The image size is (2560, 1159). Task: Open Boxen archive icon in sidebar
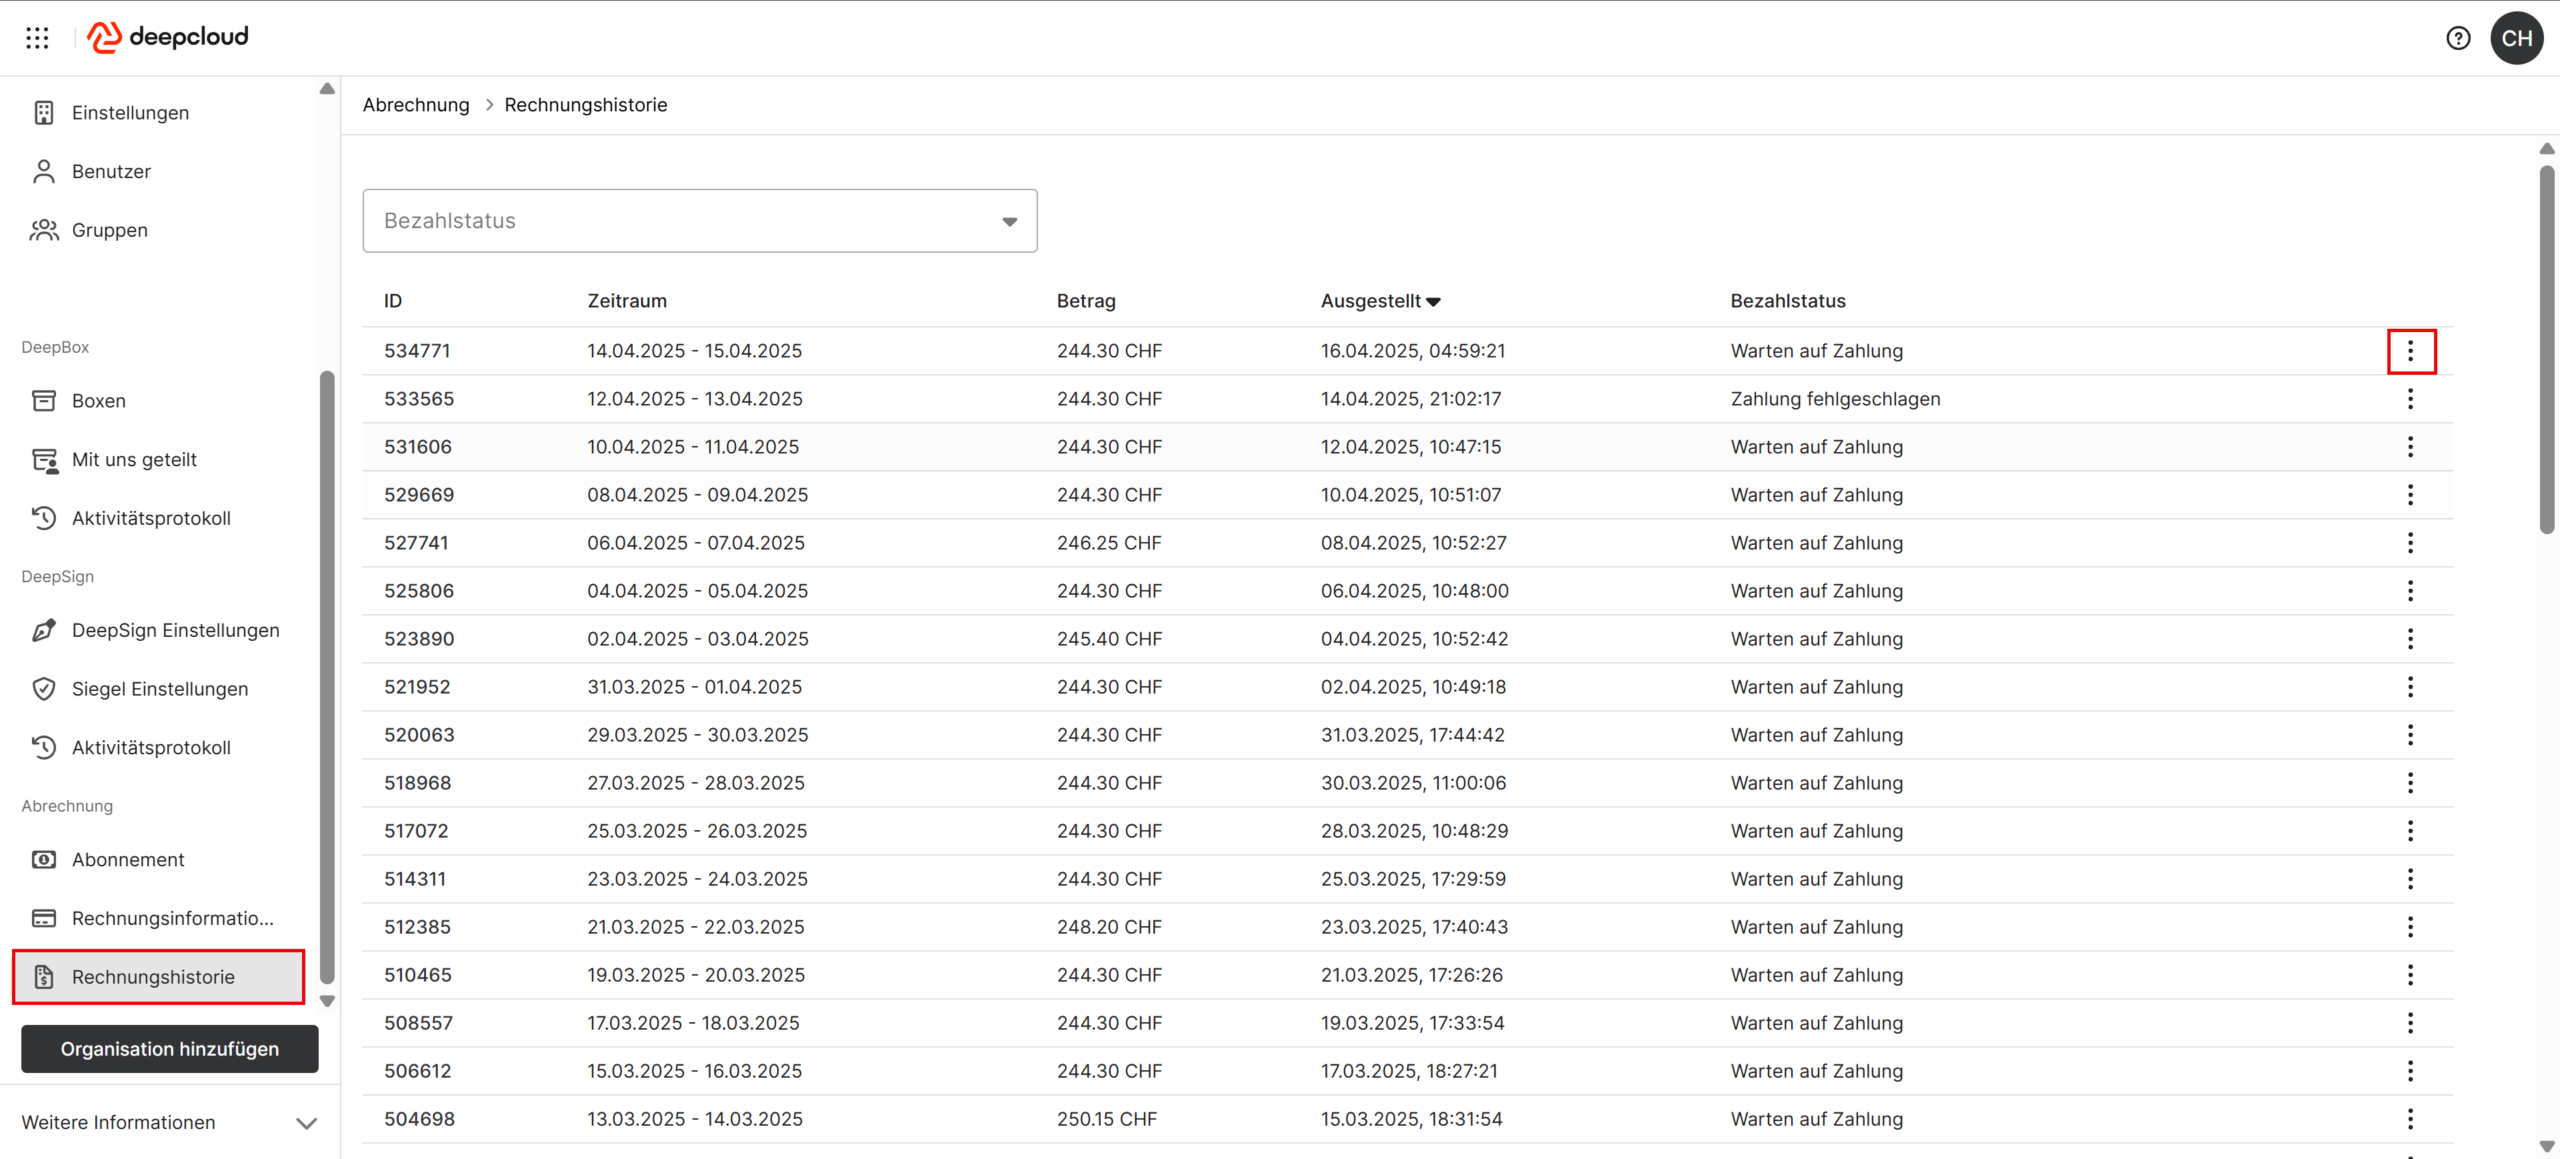44,401
